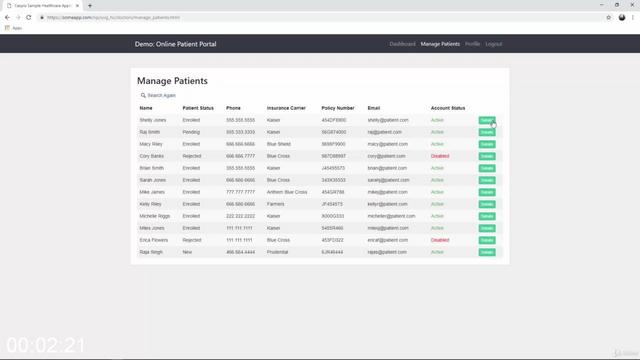Click the Insurance Carrier column header

coord(286,108)
